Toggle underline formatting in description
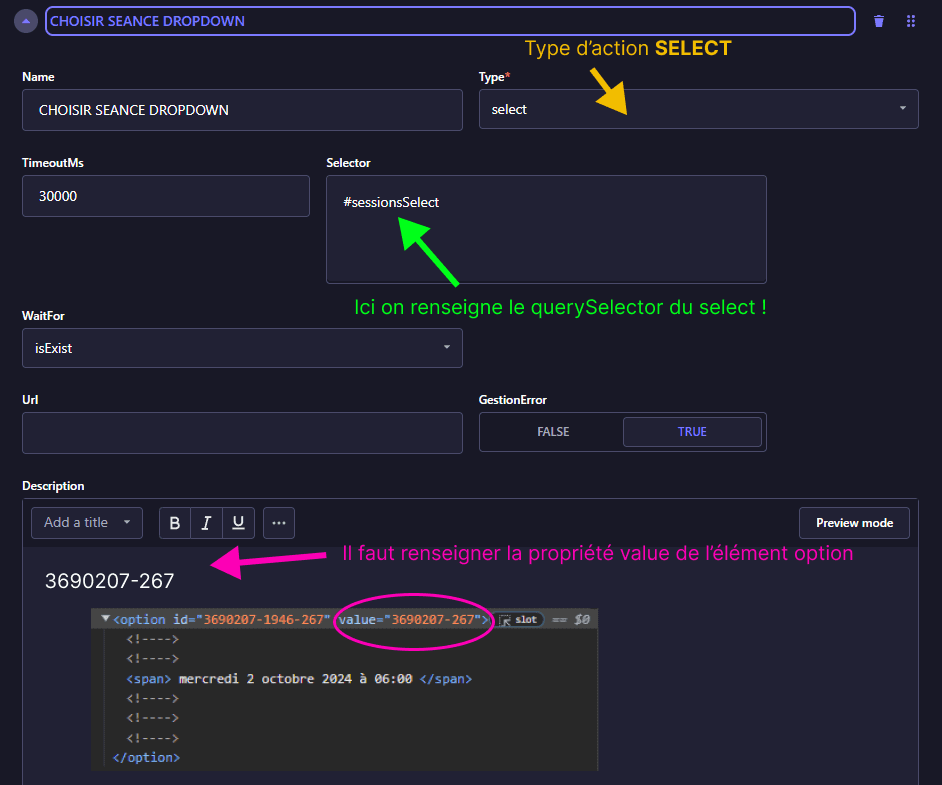 click(238, 523)
